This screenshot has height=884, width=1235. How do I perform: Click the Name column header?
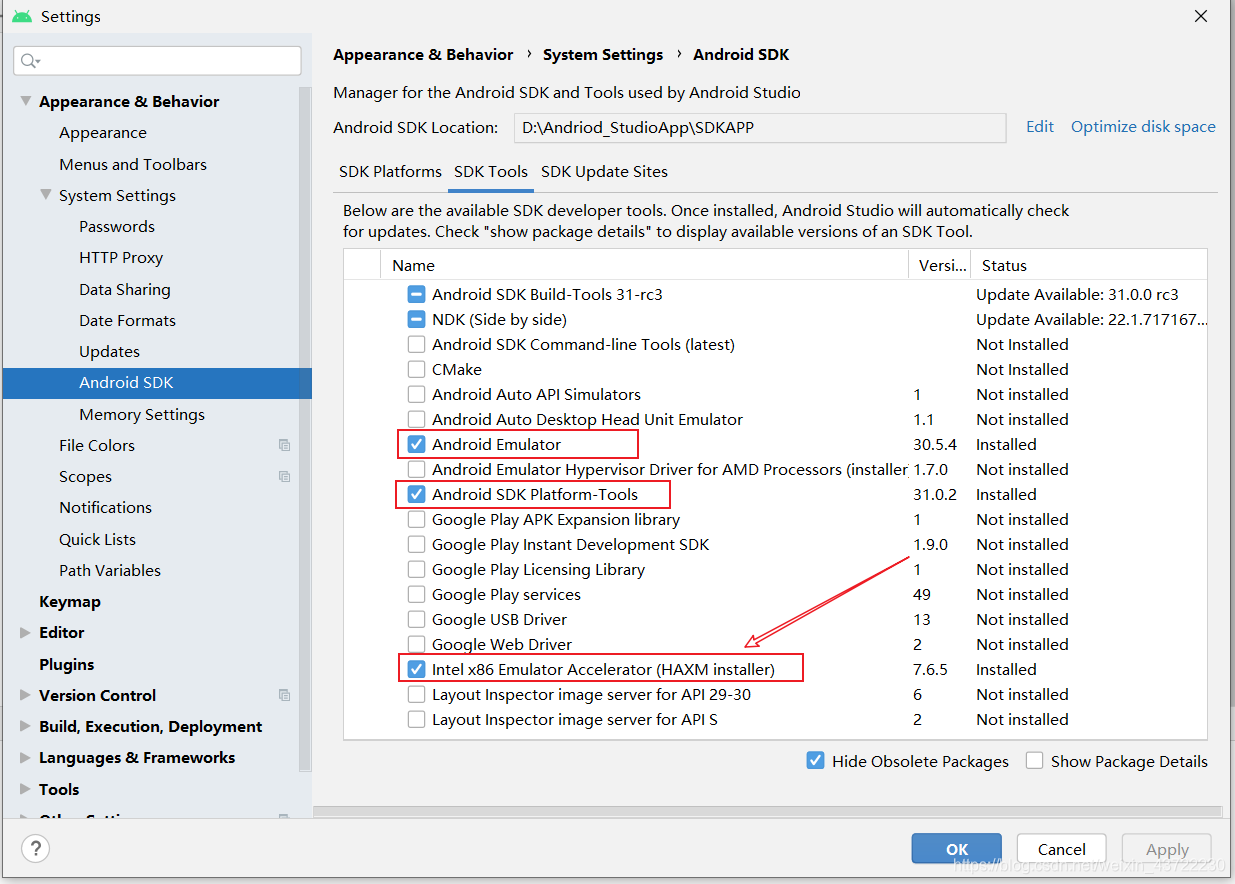click(x=644, y=265)
